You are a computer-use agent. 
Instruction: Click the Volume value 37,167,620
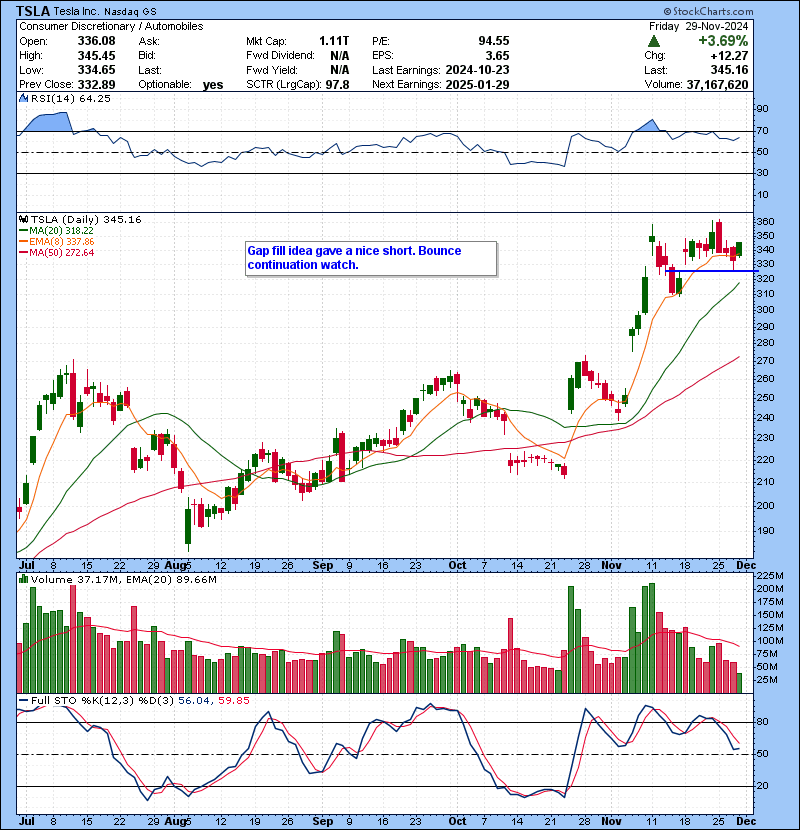717,85
